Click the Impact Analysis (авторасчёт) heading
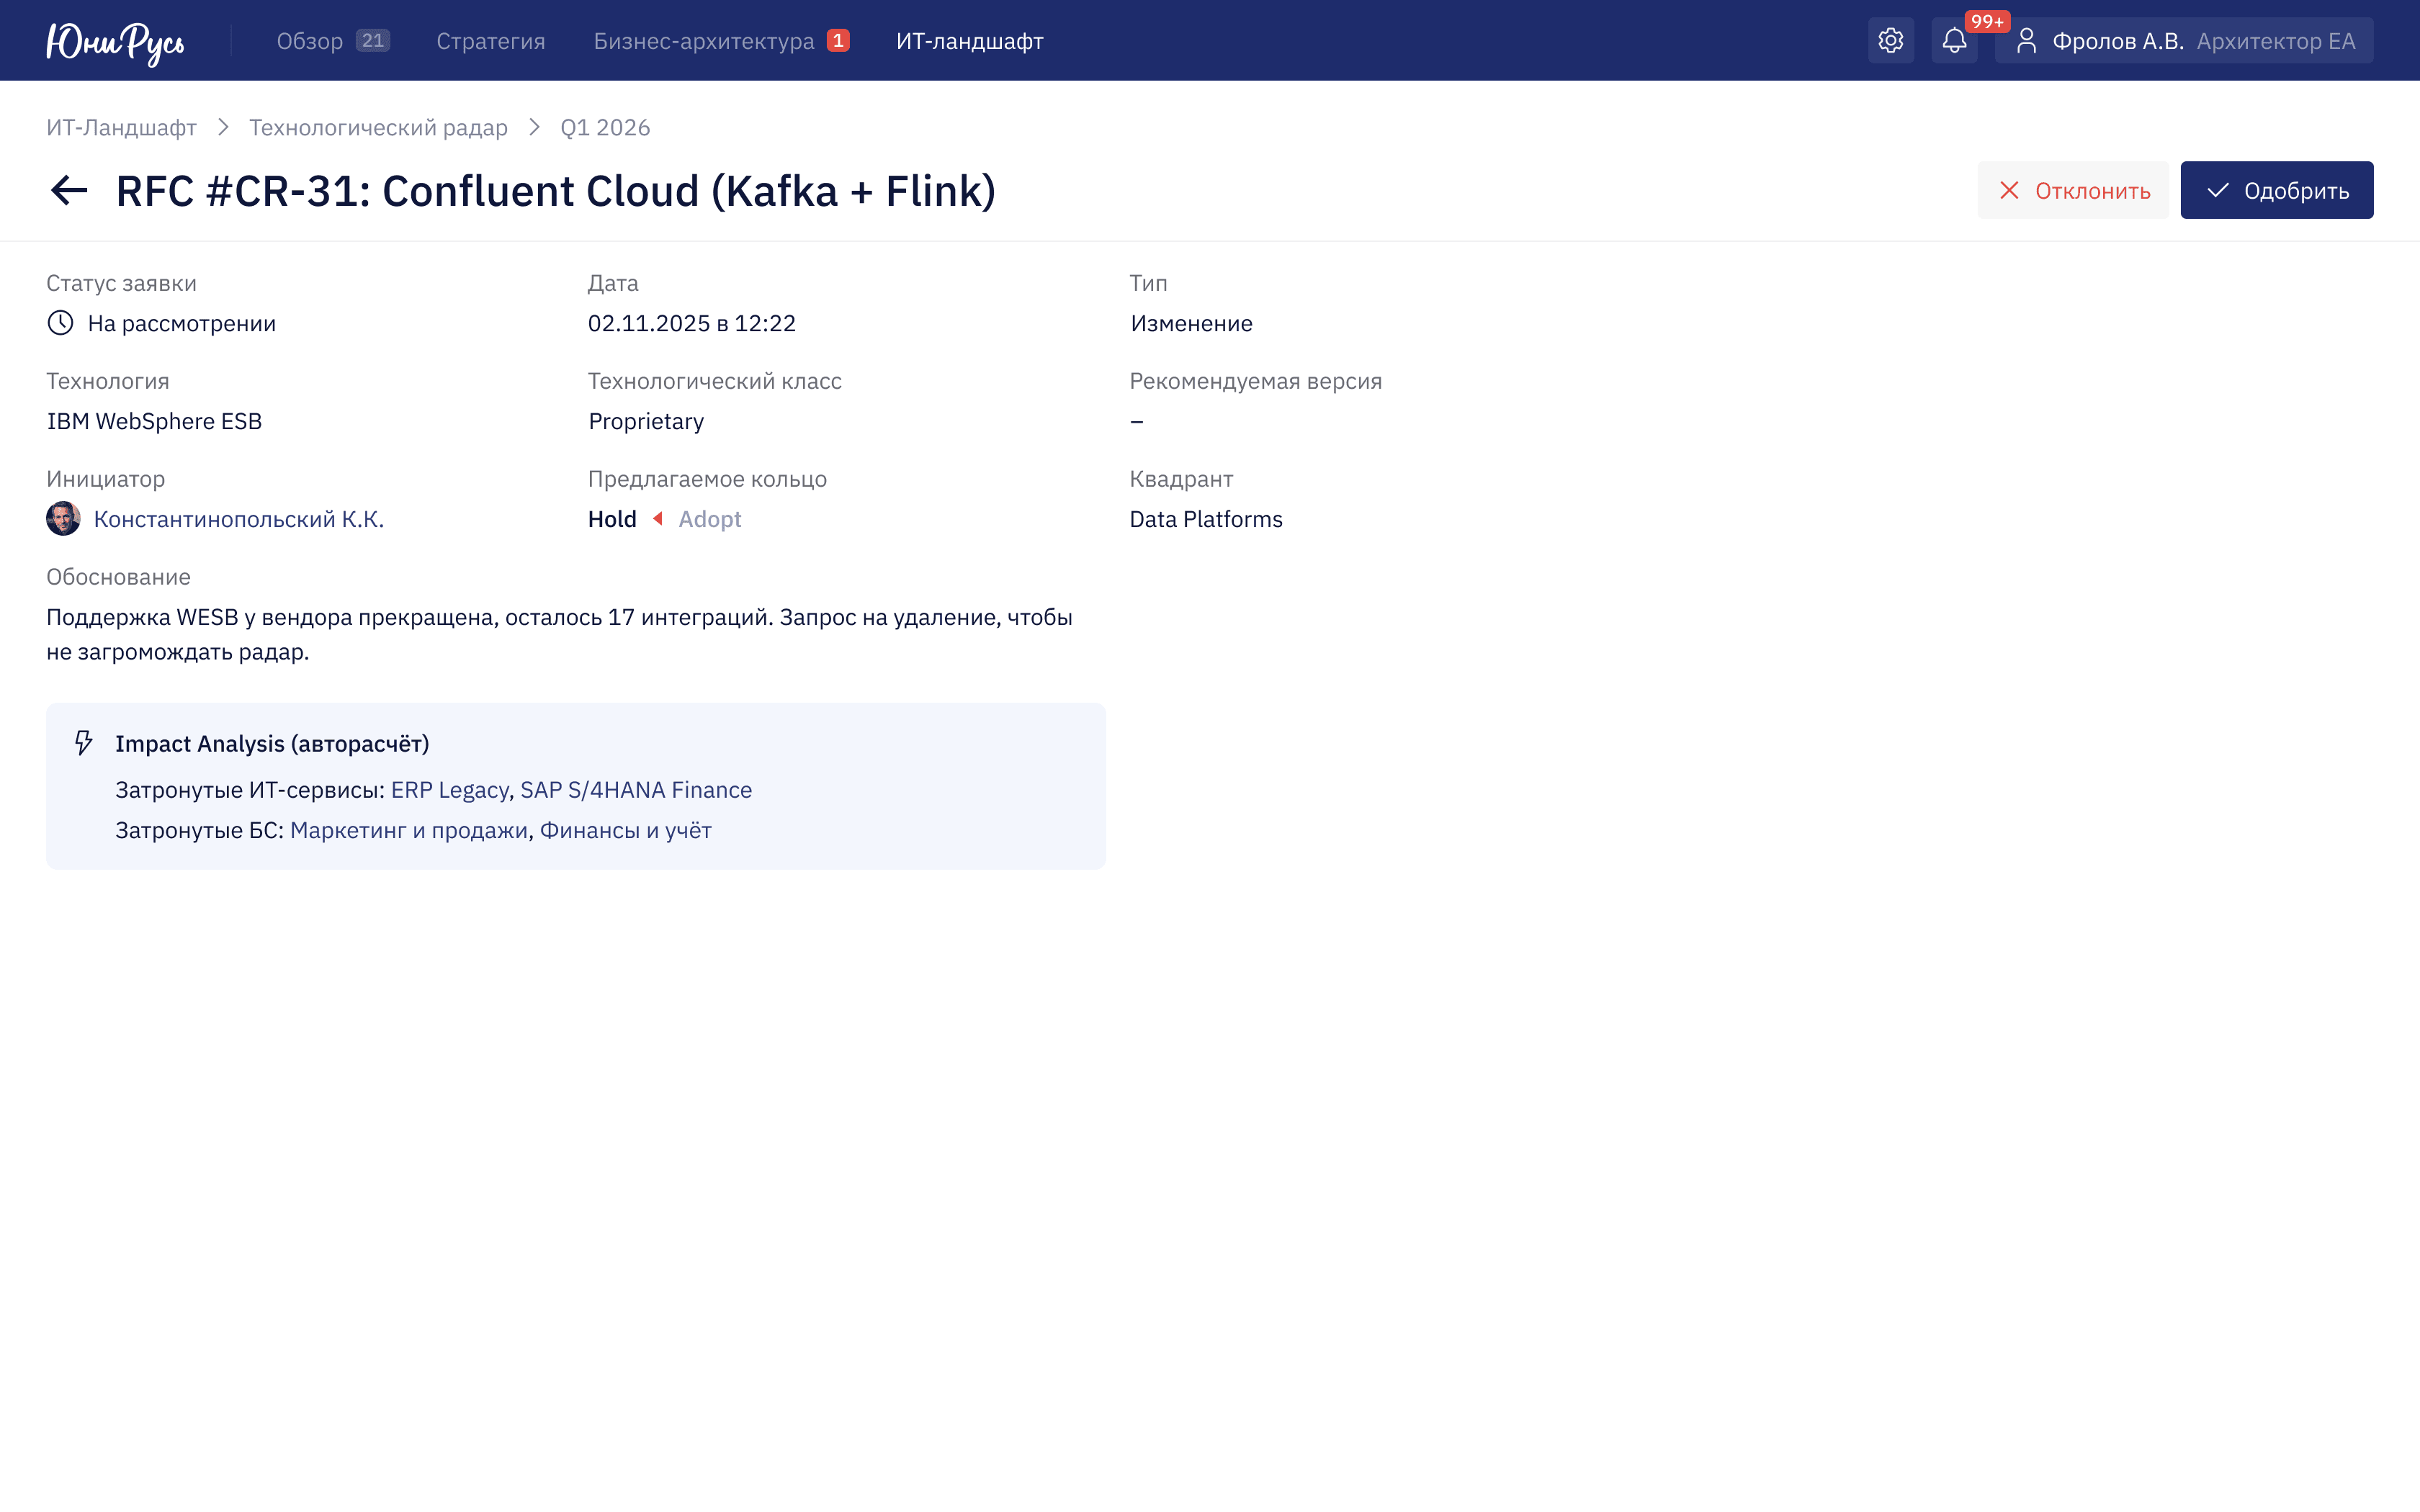Image resolution: width=2420 pixels, height=1512 pixels. click(x=272, y=743)
